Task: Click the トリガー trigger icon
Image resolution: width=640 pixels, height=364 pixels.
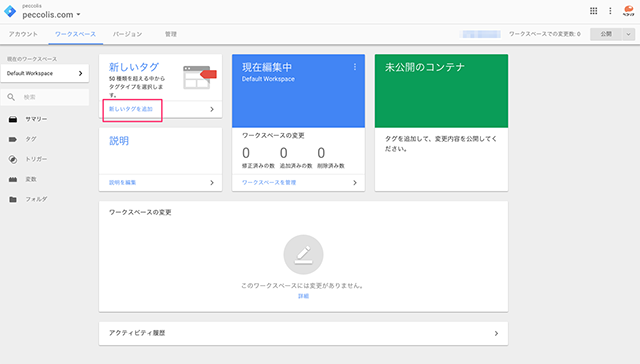Action: point(13,159)
